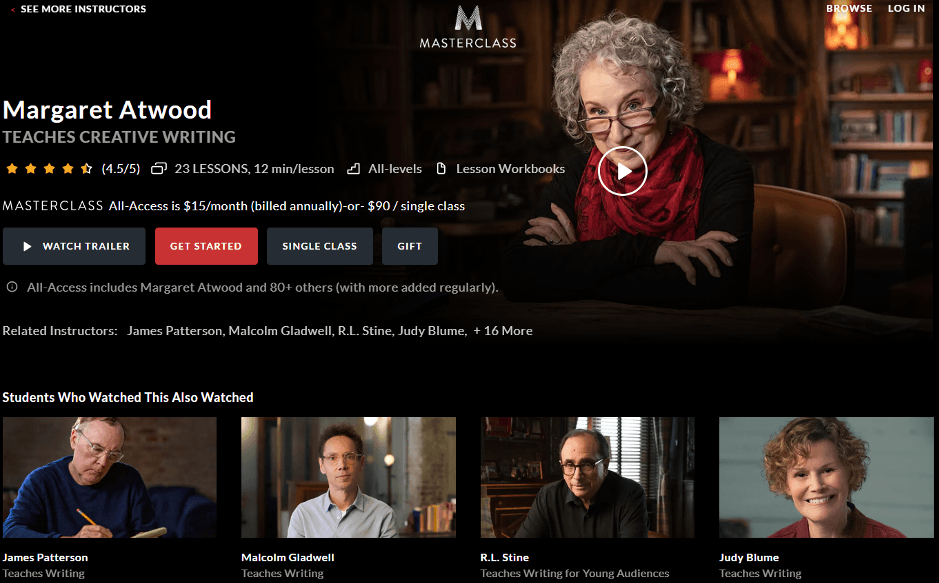
Task: Click the red Get Started button
Action: [x=206, y=246]
